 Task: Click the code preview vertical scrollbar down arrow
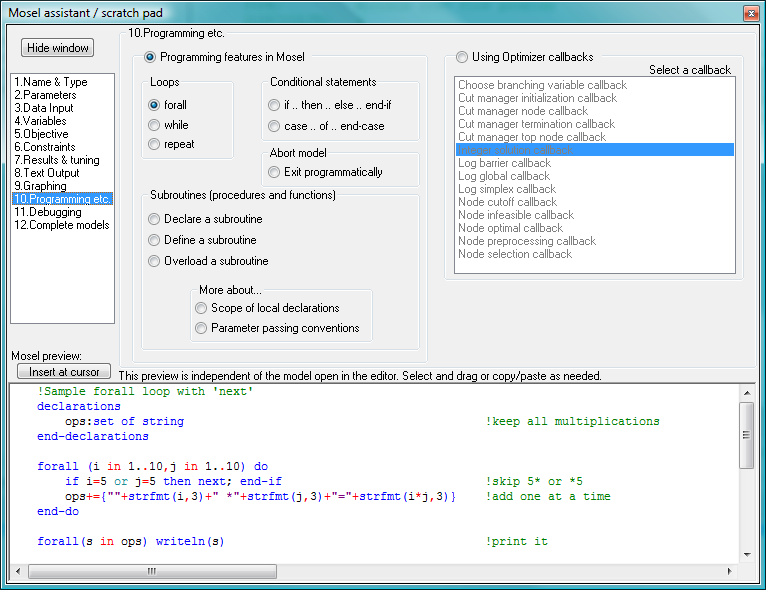click(746, 554)
